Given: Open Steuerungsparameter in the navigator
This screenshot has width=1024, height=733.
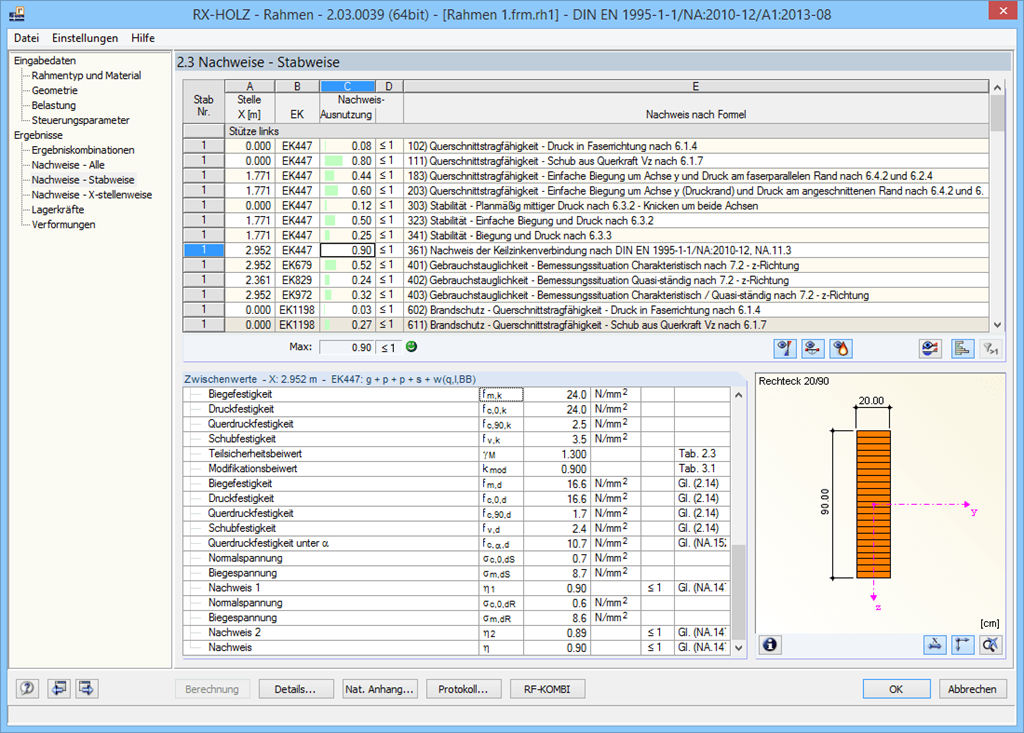Looking at the screenshot, I should pyautogui.click(x=80, y=120).
